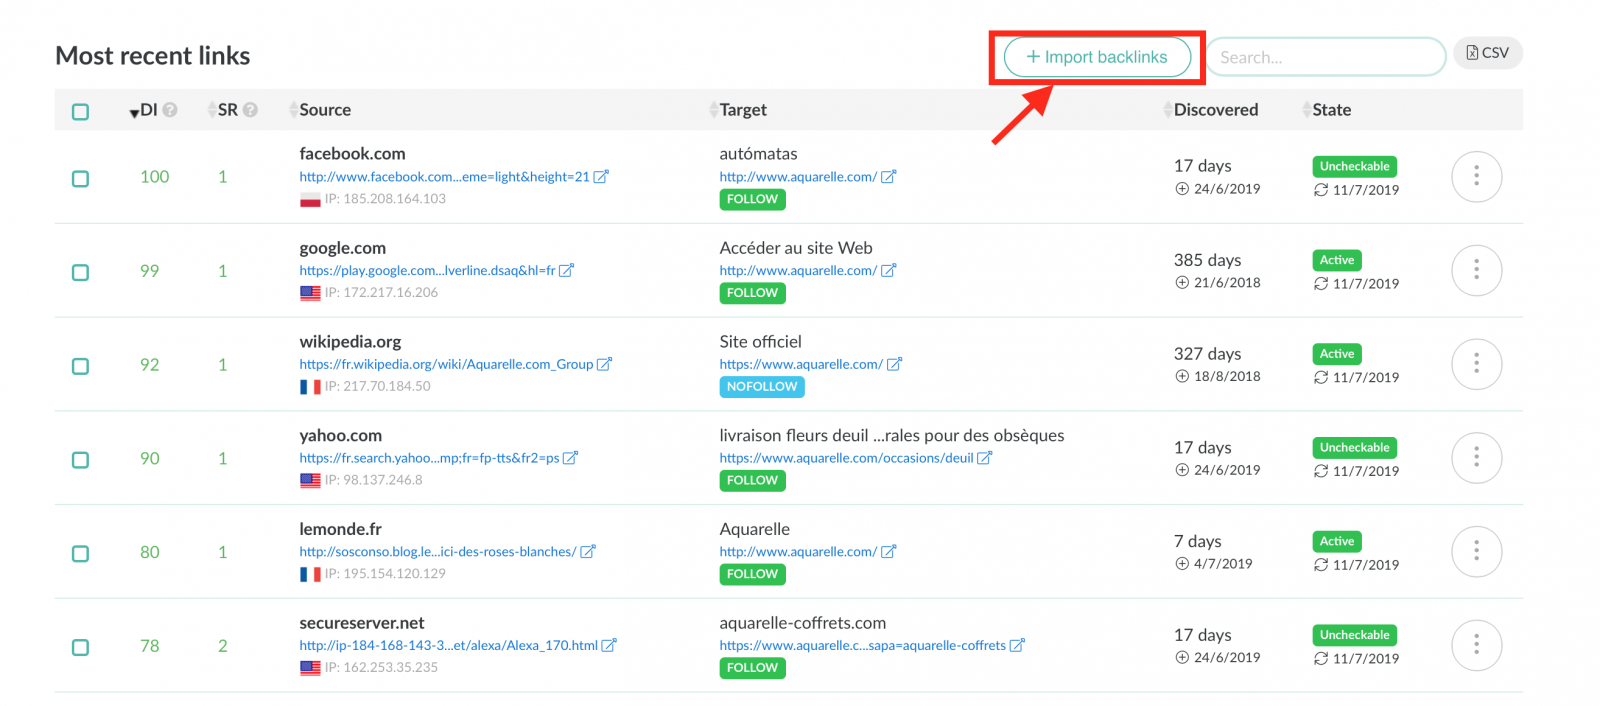1600x706 pixels.
Task: Open three-dot menu for yahoo.com row
Action: (1476, 458)
